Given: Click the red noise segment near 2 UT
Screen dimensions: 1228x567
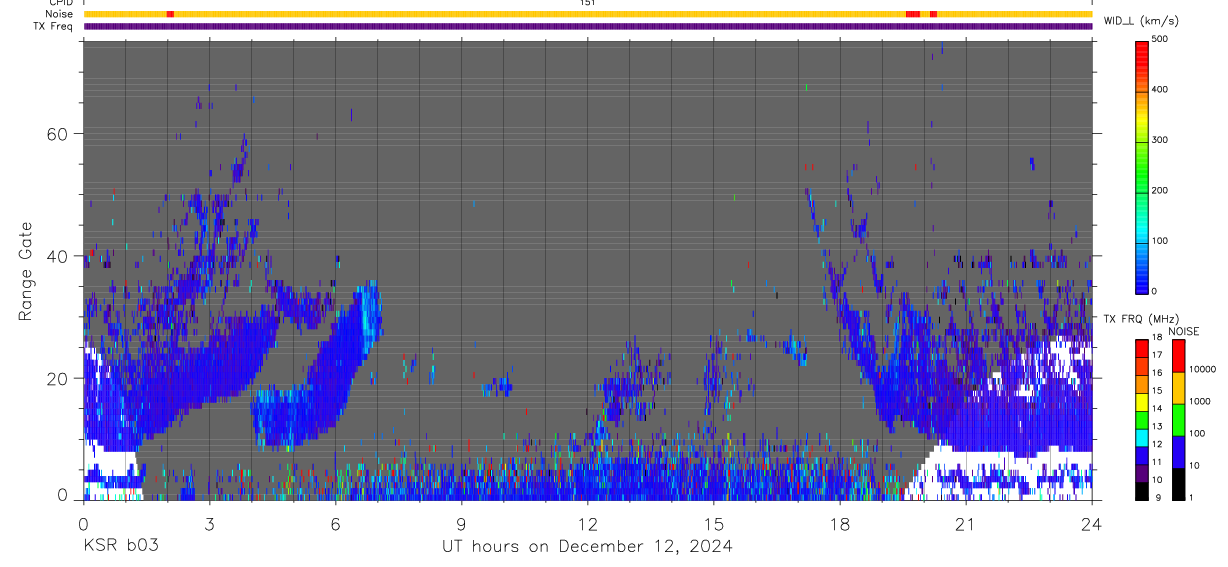Looking at the screenshot, I should pyautogui.click(x=170, y=14).
